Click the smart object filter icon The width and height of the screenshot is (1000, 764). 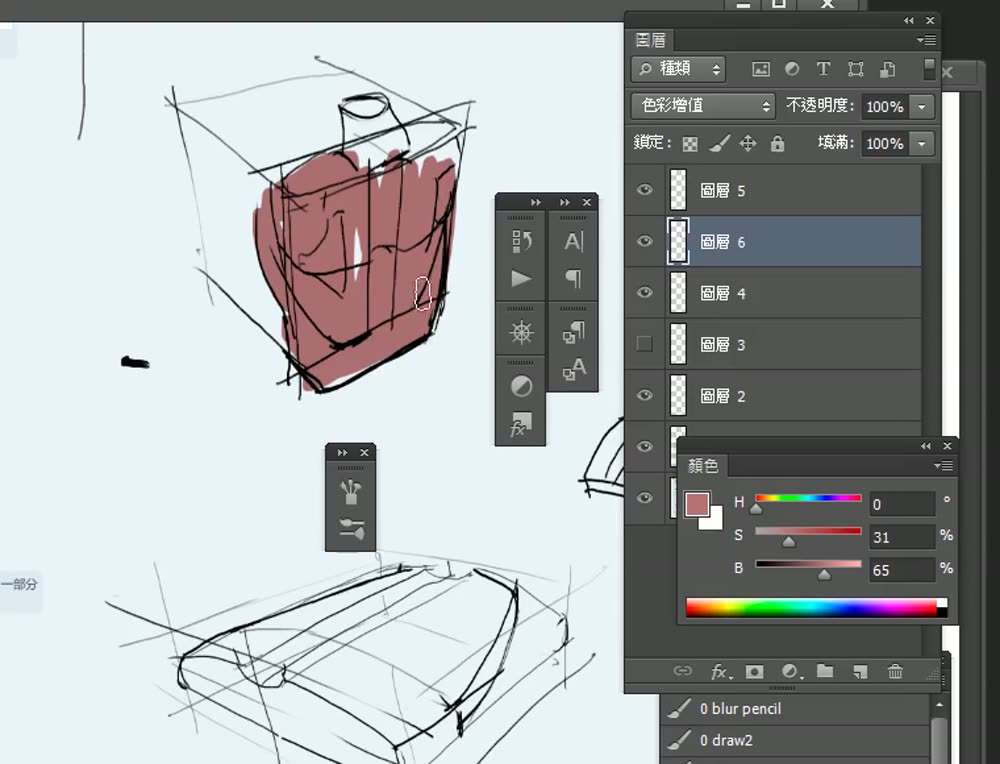(x=887, y=69)
